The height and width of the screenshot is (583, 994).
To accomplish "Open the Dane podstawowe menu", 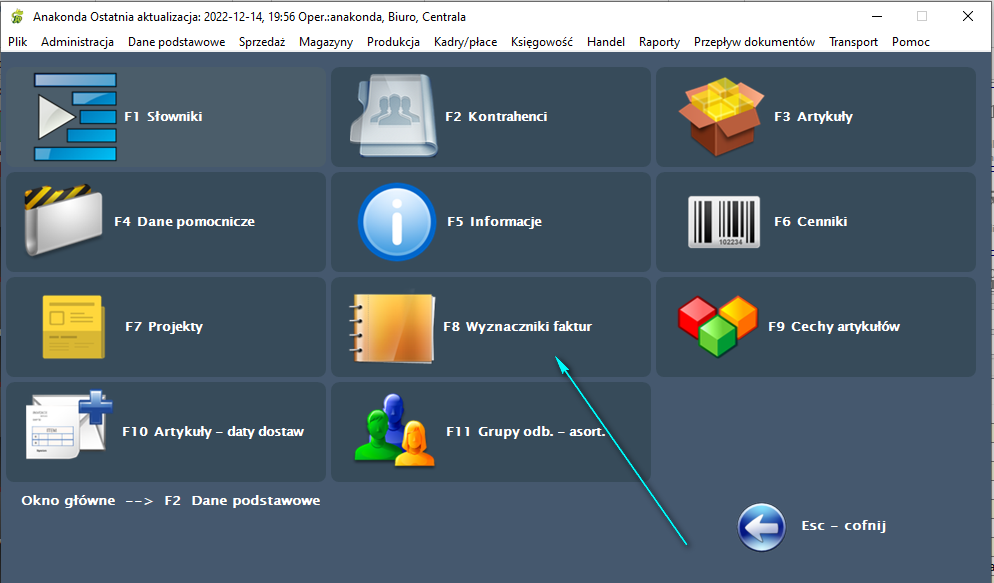I will coord(176,42).
